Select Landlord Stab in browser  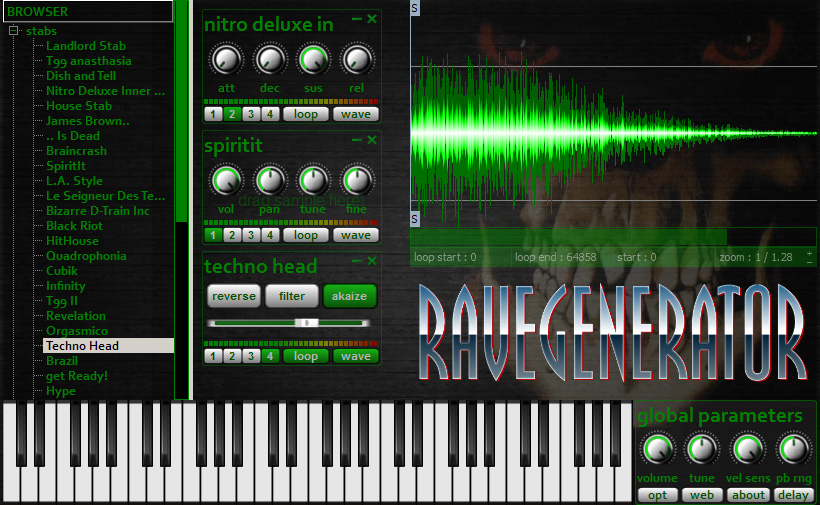point(86,46)
